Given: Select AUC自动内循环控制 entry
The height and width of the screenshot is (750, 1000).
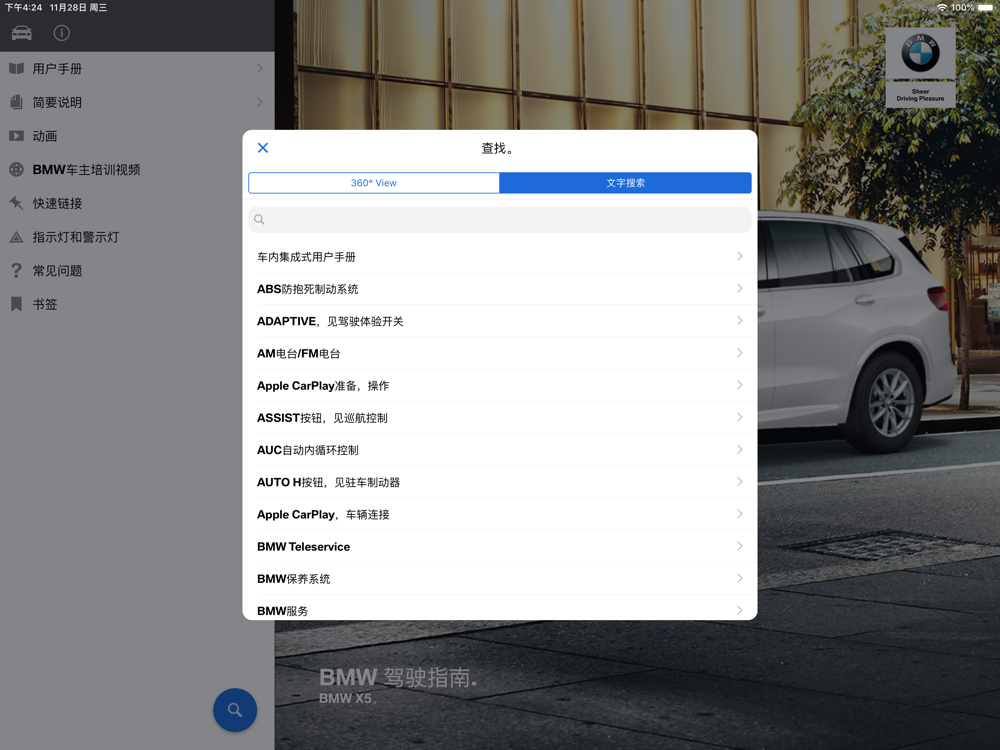Looking at the screenshot, I should pos(500,450).
